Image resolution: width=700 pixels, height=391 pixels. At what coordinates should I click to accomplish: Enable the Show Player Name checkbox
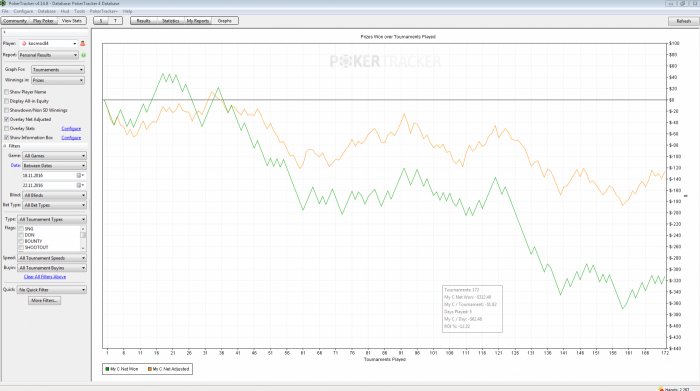(x=6, y=92)
